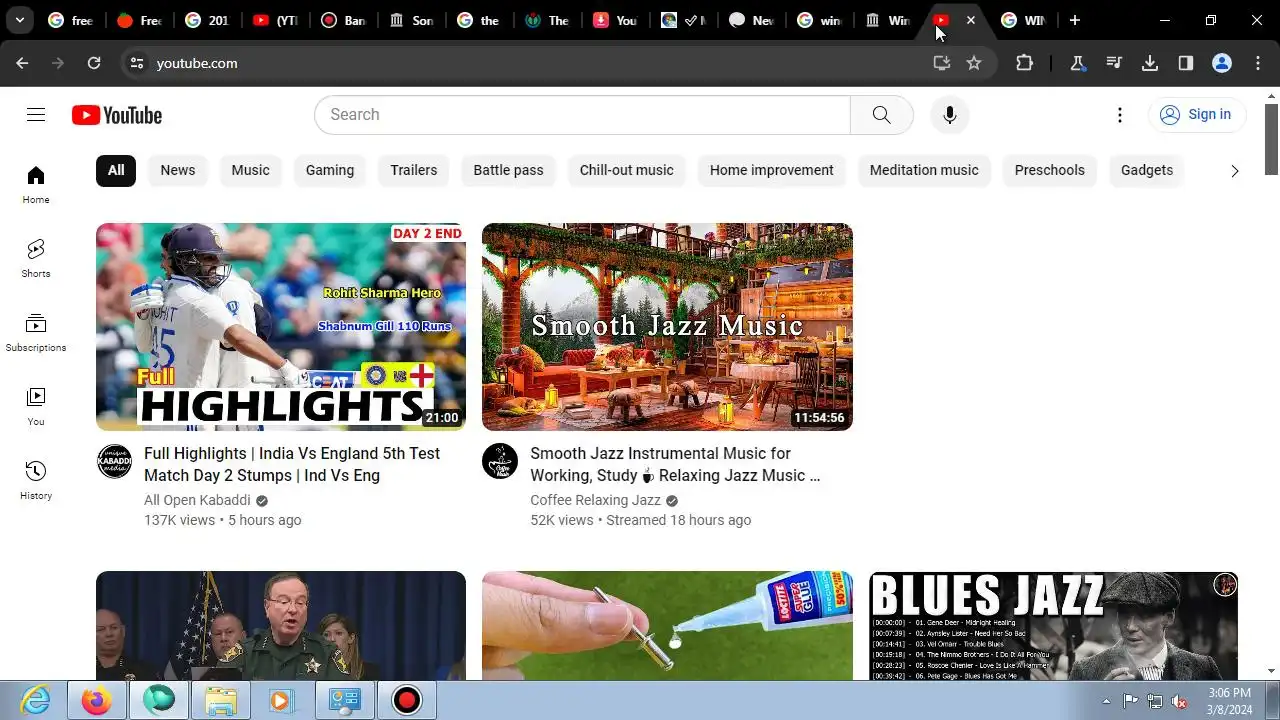The image size is (1280, 720).
Task: Open browser downloads
Action: (1150, 63)
